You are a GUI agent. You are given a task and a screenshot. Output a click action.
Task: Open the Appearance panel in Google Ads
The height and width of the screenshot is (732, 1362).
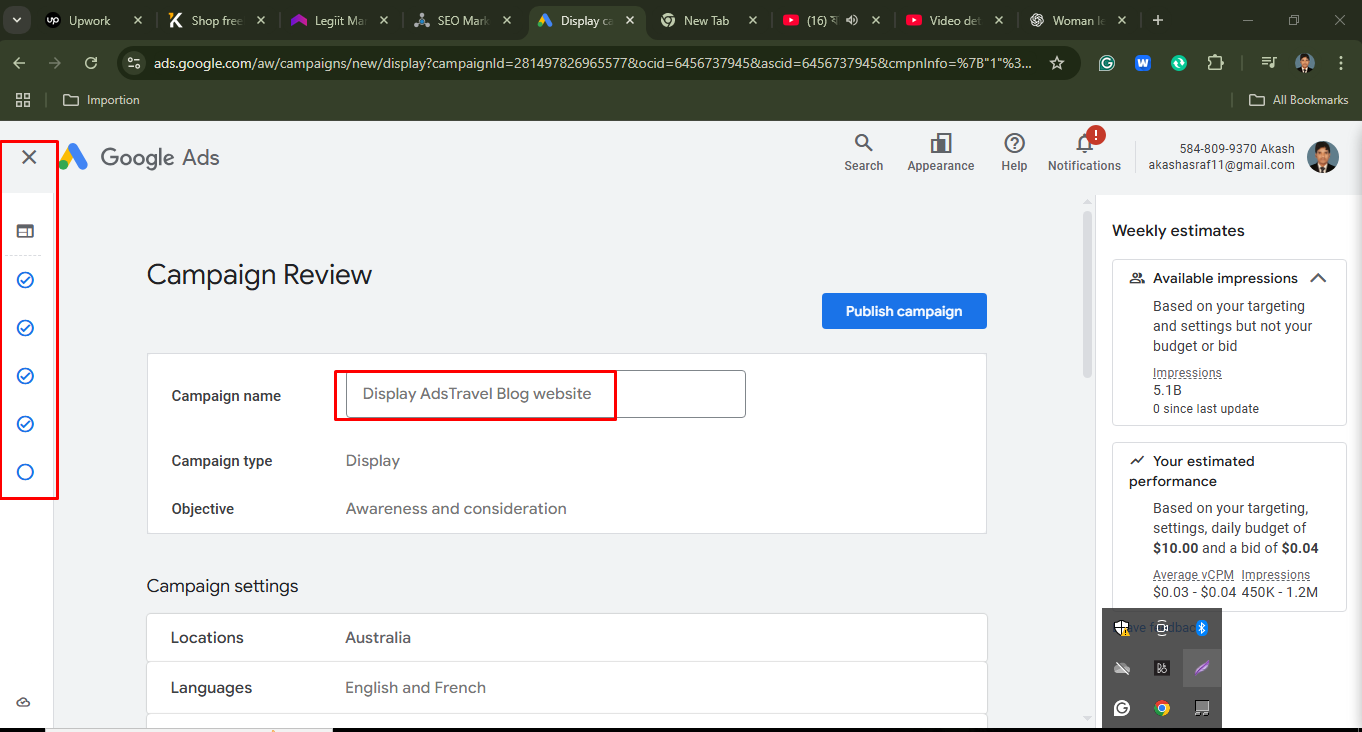tap(940, 151)
